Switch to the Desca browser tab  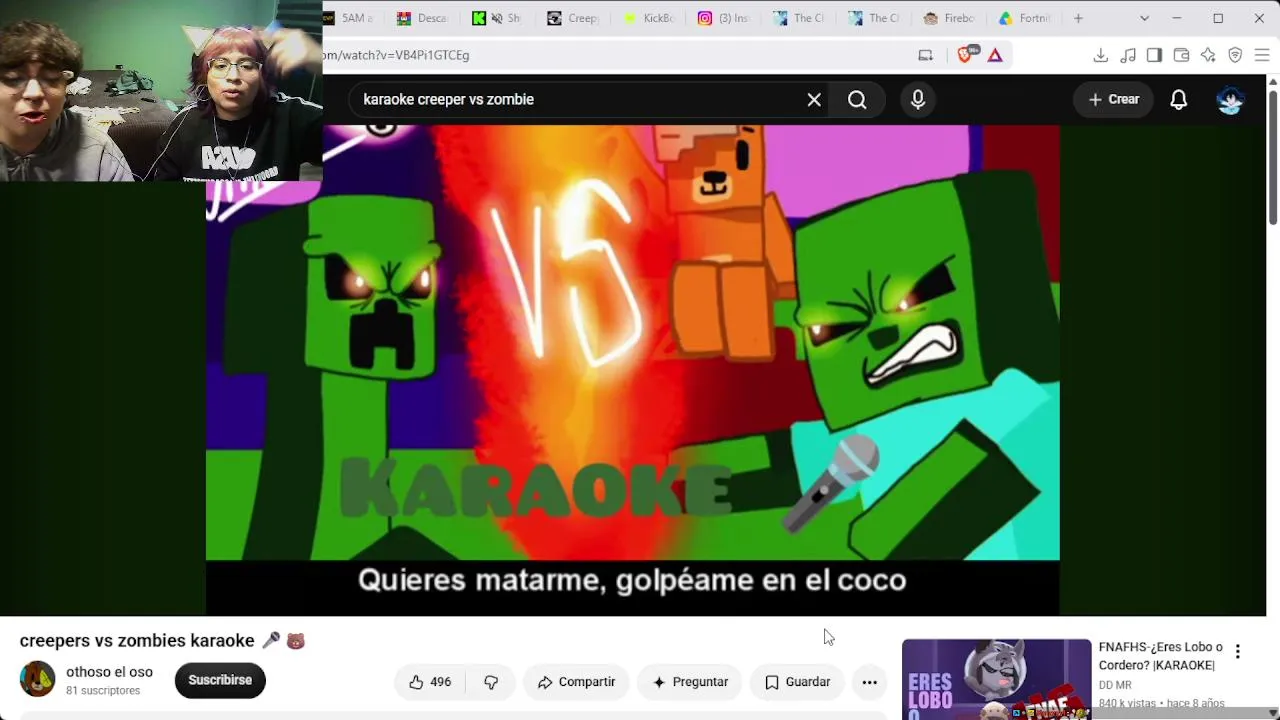point(422,18)
